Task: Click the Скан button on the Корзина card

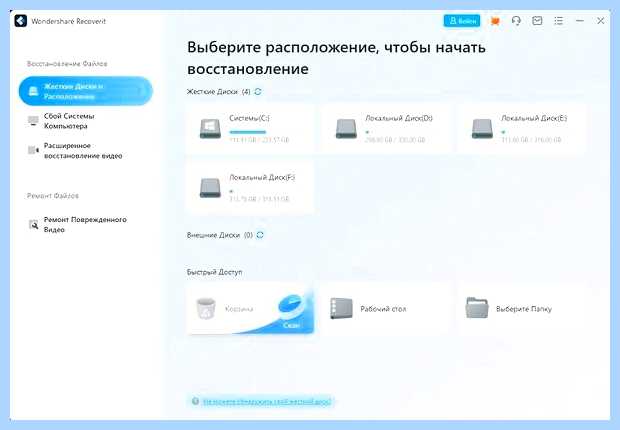Action: pyautogui.click(x=291, y=325)
